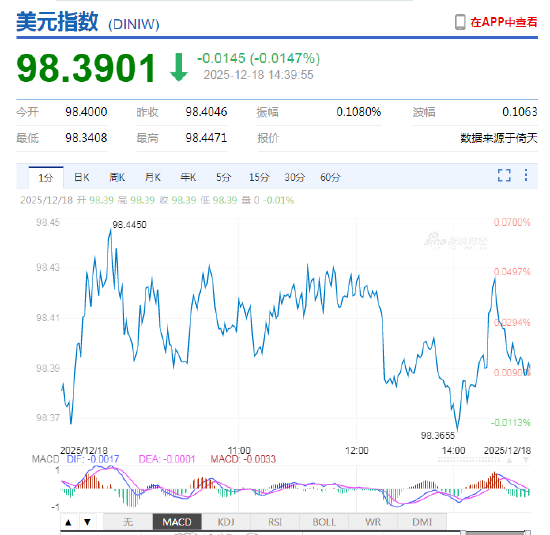The width and height of the screenshot is (550, 535).
Task: Open the 月K chart tab
Action: coord(153,178)
